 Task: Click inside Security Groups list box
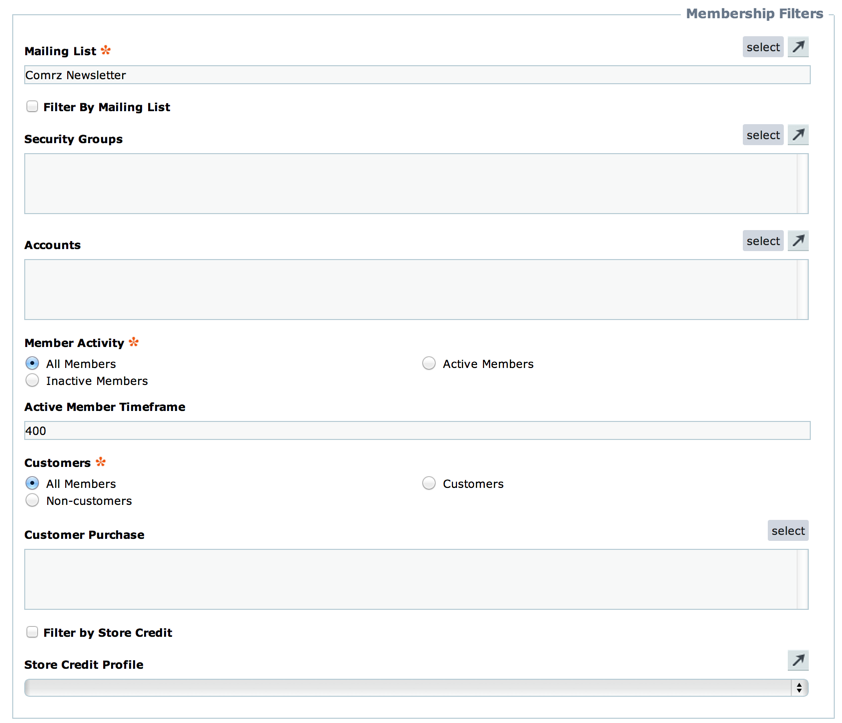click(x=411, y=184)
